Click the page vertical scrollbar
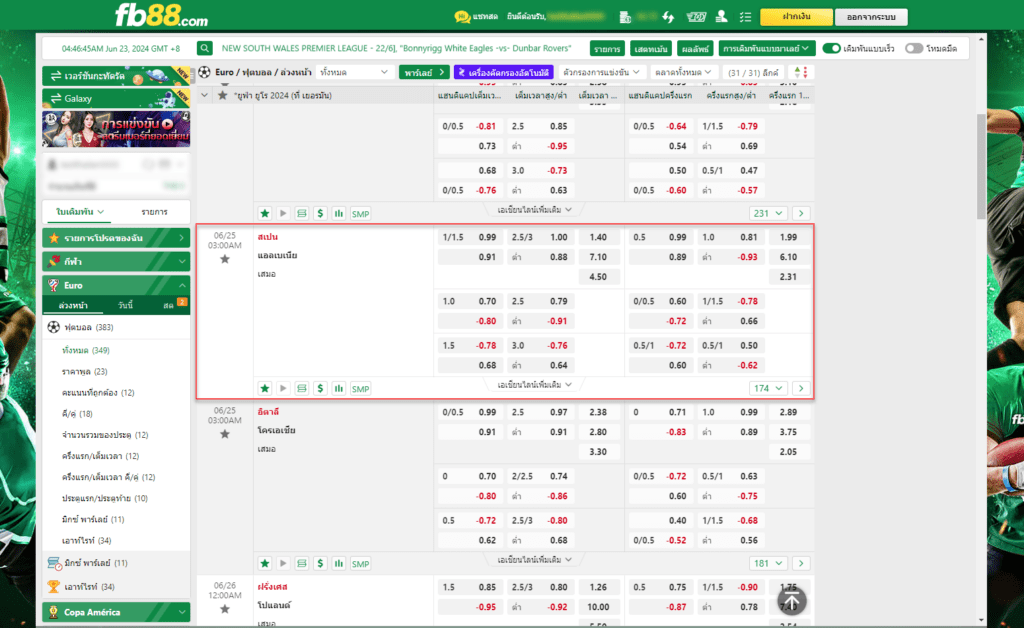The image size is (1024, 628). coord(982,166)
